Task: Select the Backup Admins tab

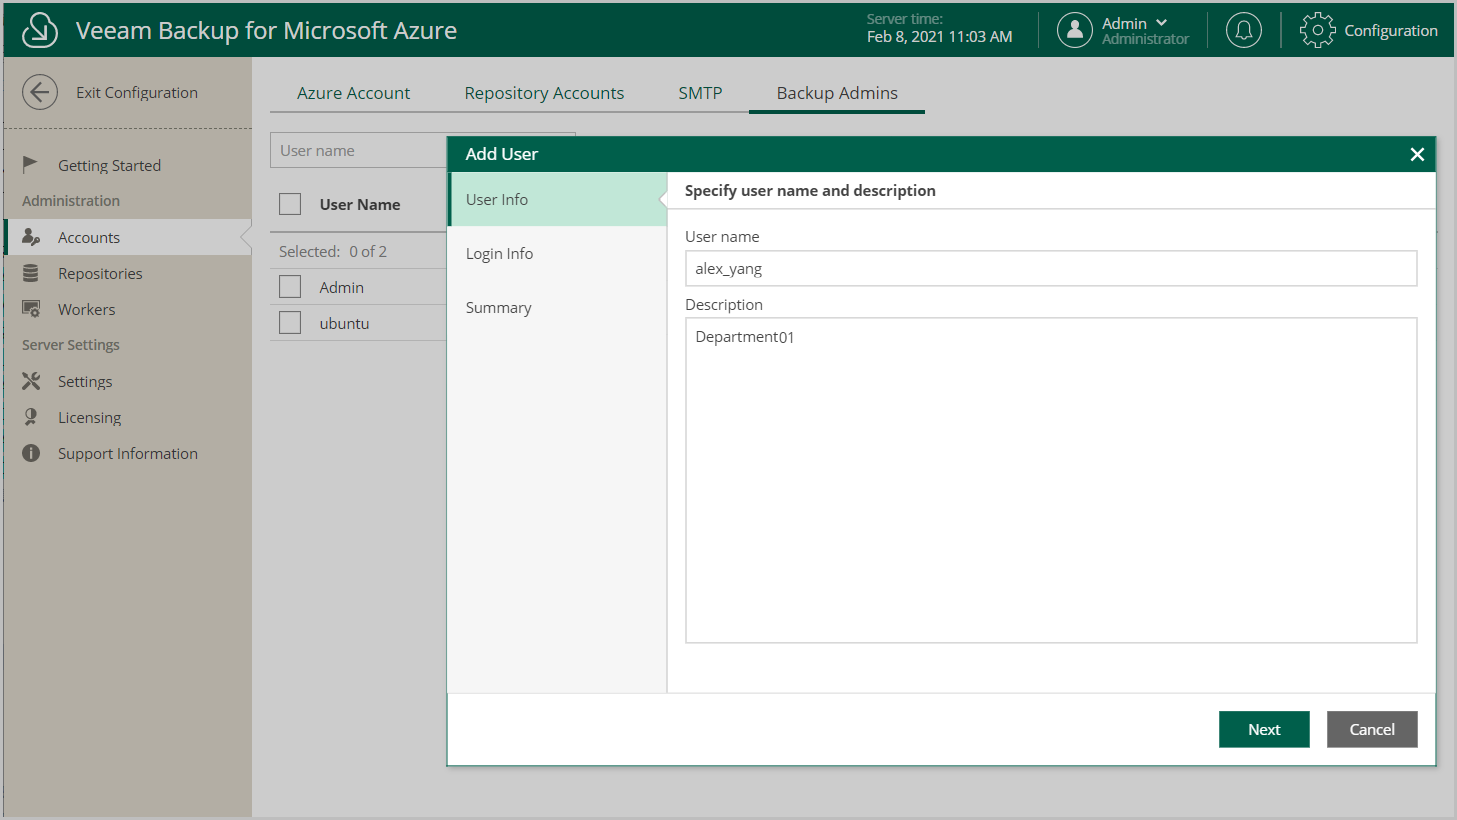Action: (837, 93)
